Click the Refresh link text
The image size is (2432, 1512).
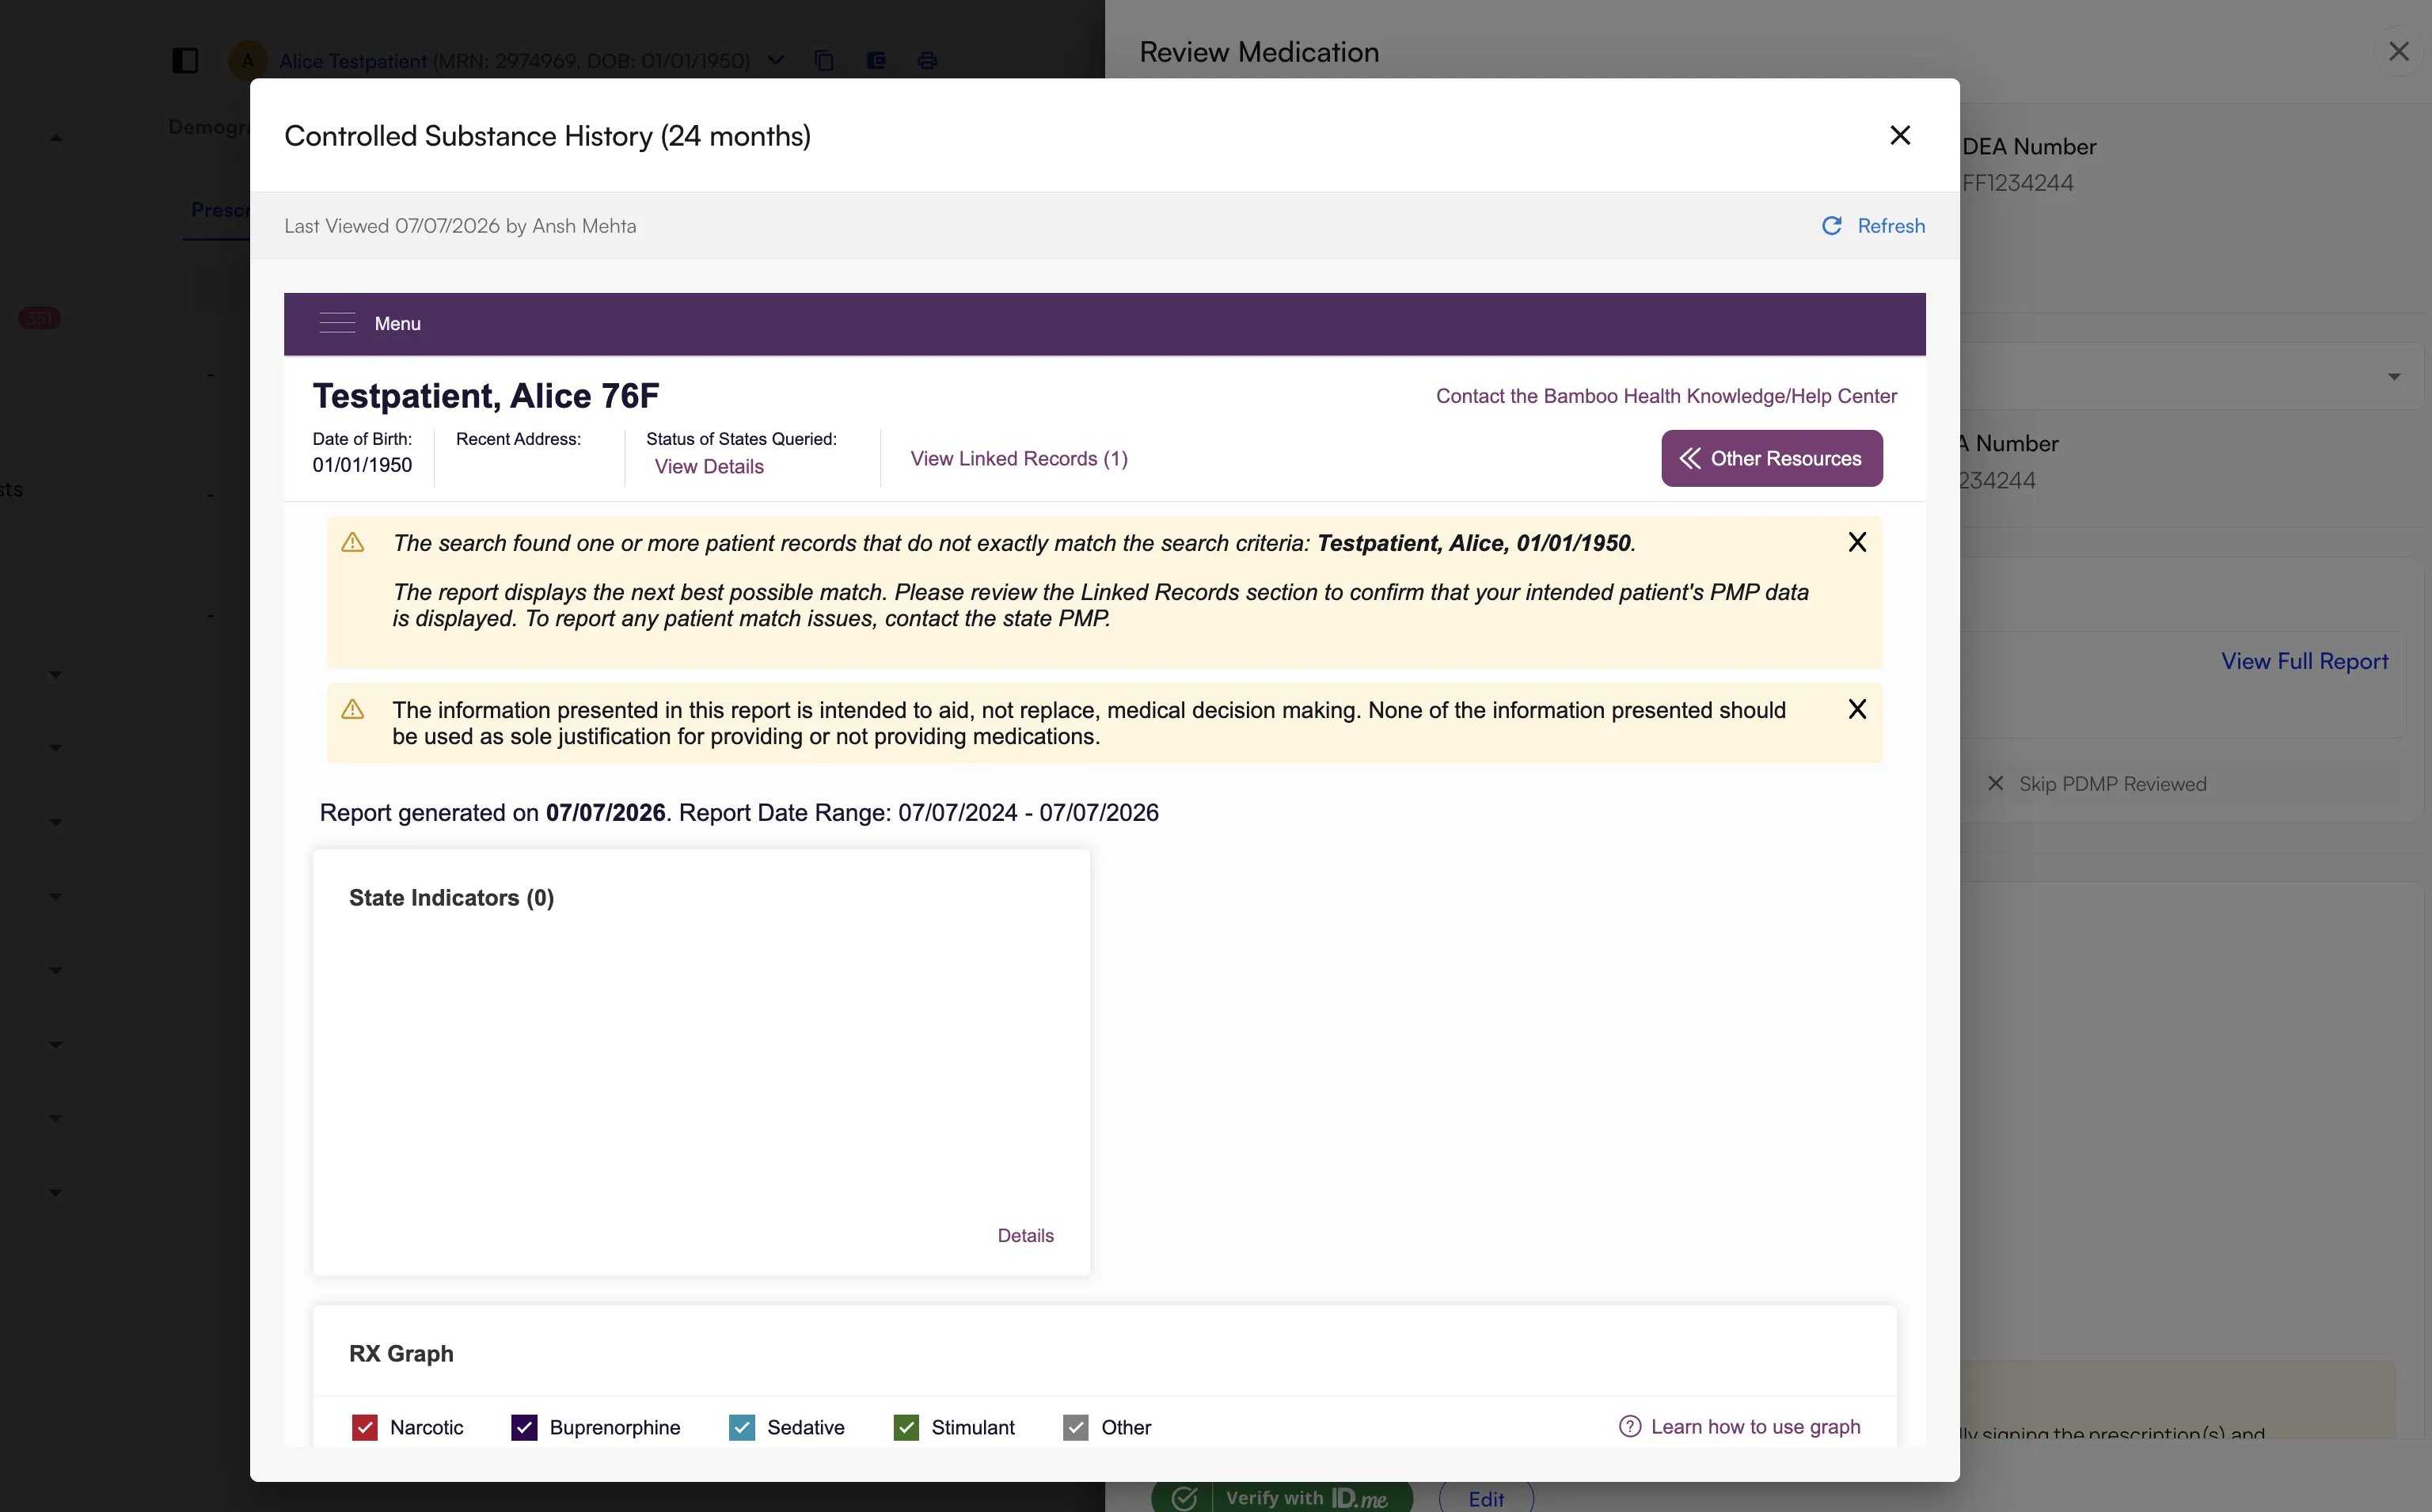click(x=1891, y=226)
